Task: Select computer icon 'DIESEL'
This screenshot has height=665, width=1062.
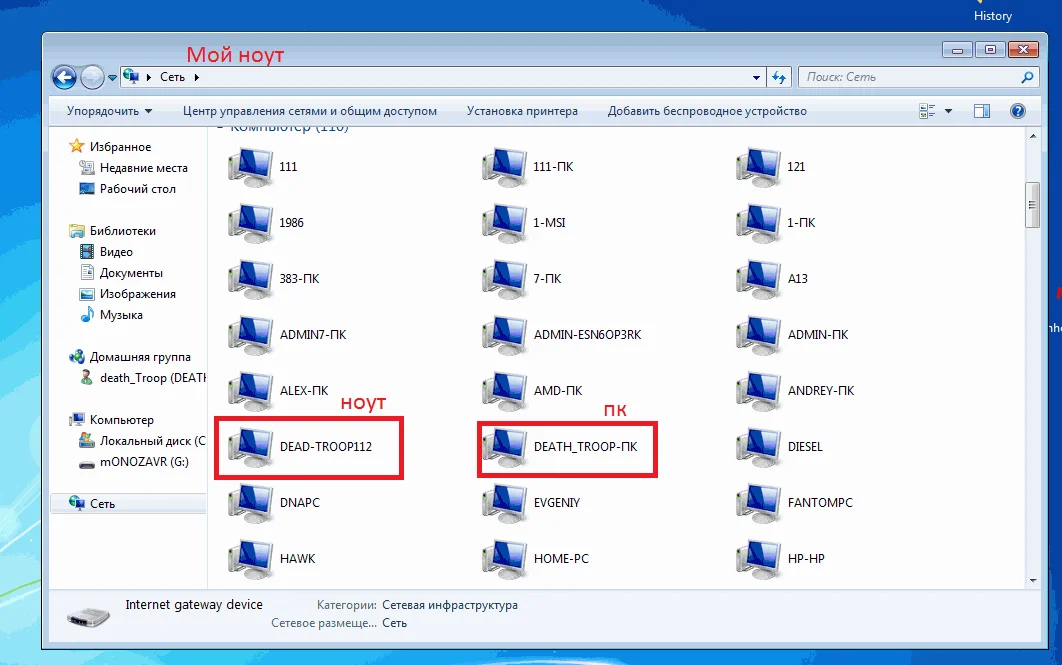Action: [x=759, y=447]
